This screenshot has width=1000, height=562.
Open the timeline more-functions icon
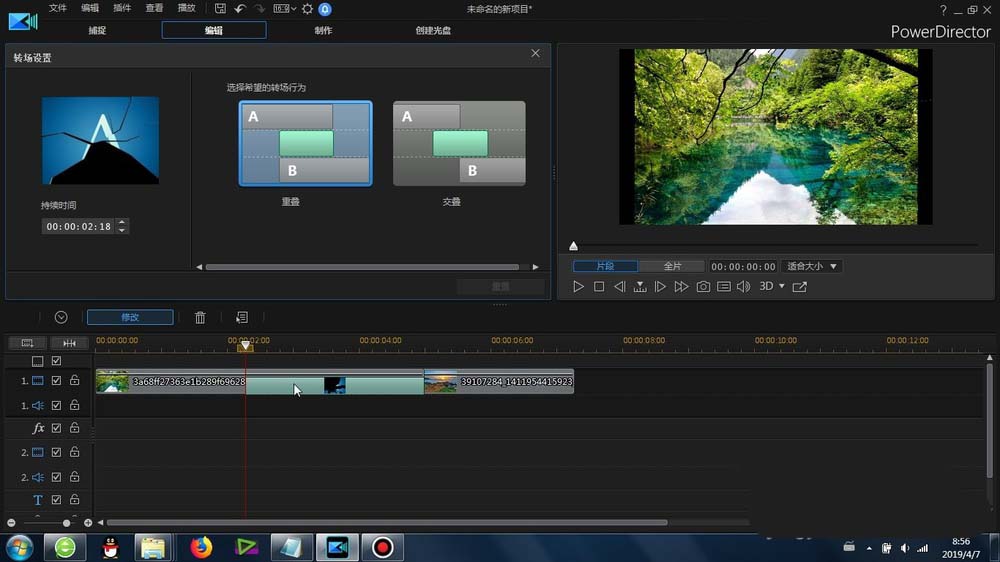pyautogui.click(x=242, y=317)
